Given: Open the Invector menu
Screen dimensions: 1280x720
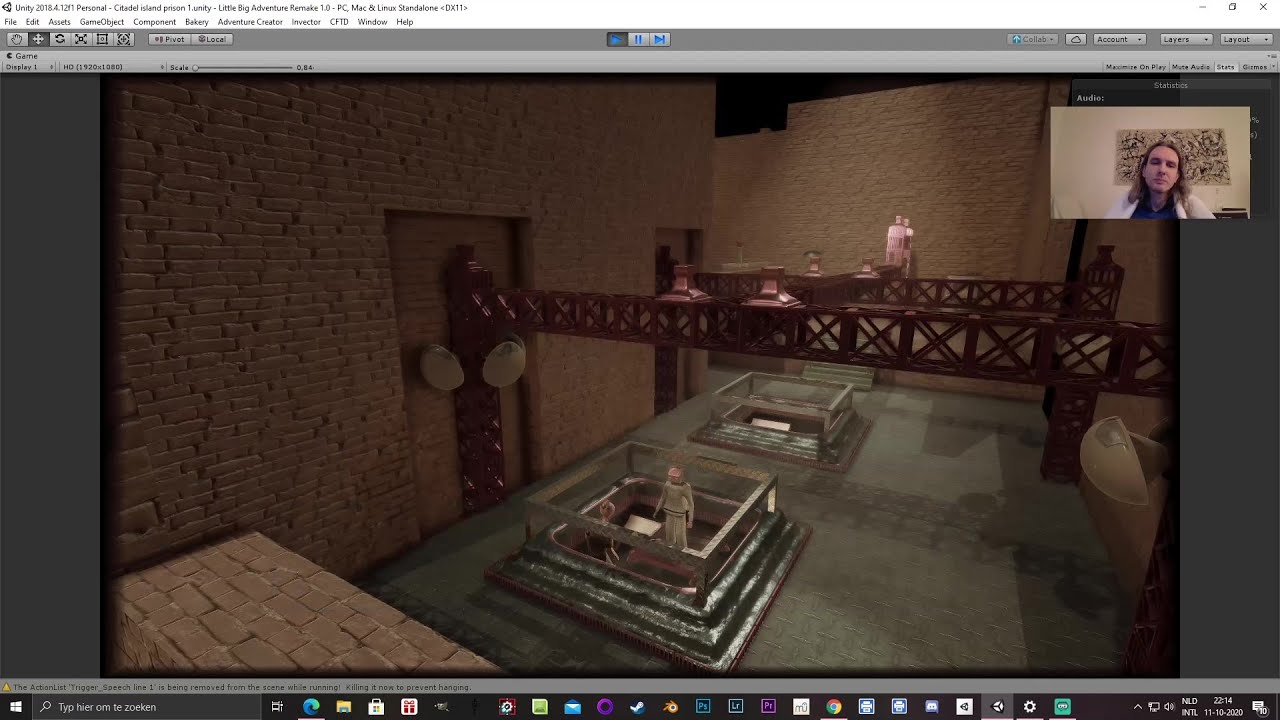Looking at the screenshot, I should (306, 22).
